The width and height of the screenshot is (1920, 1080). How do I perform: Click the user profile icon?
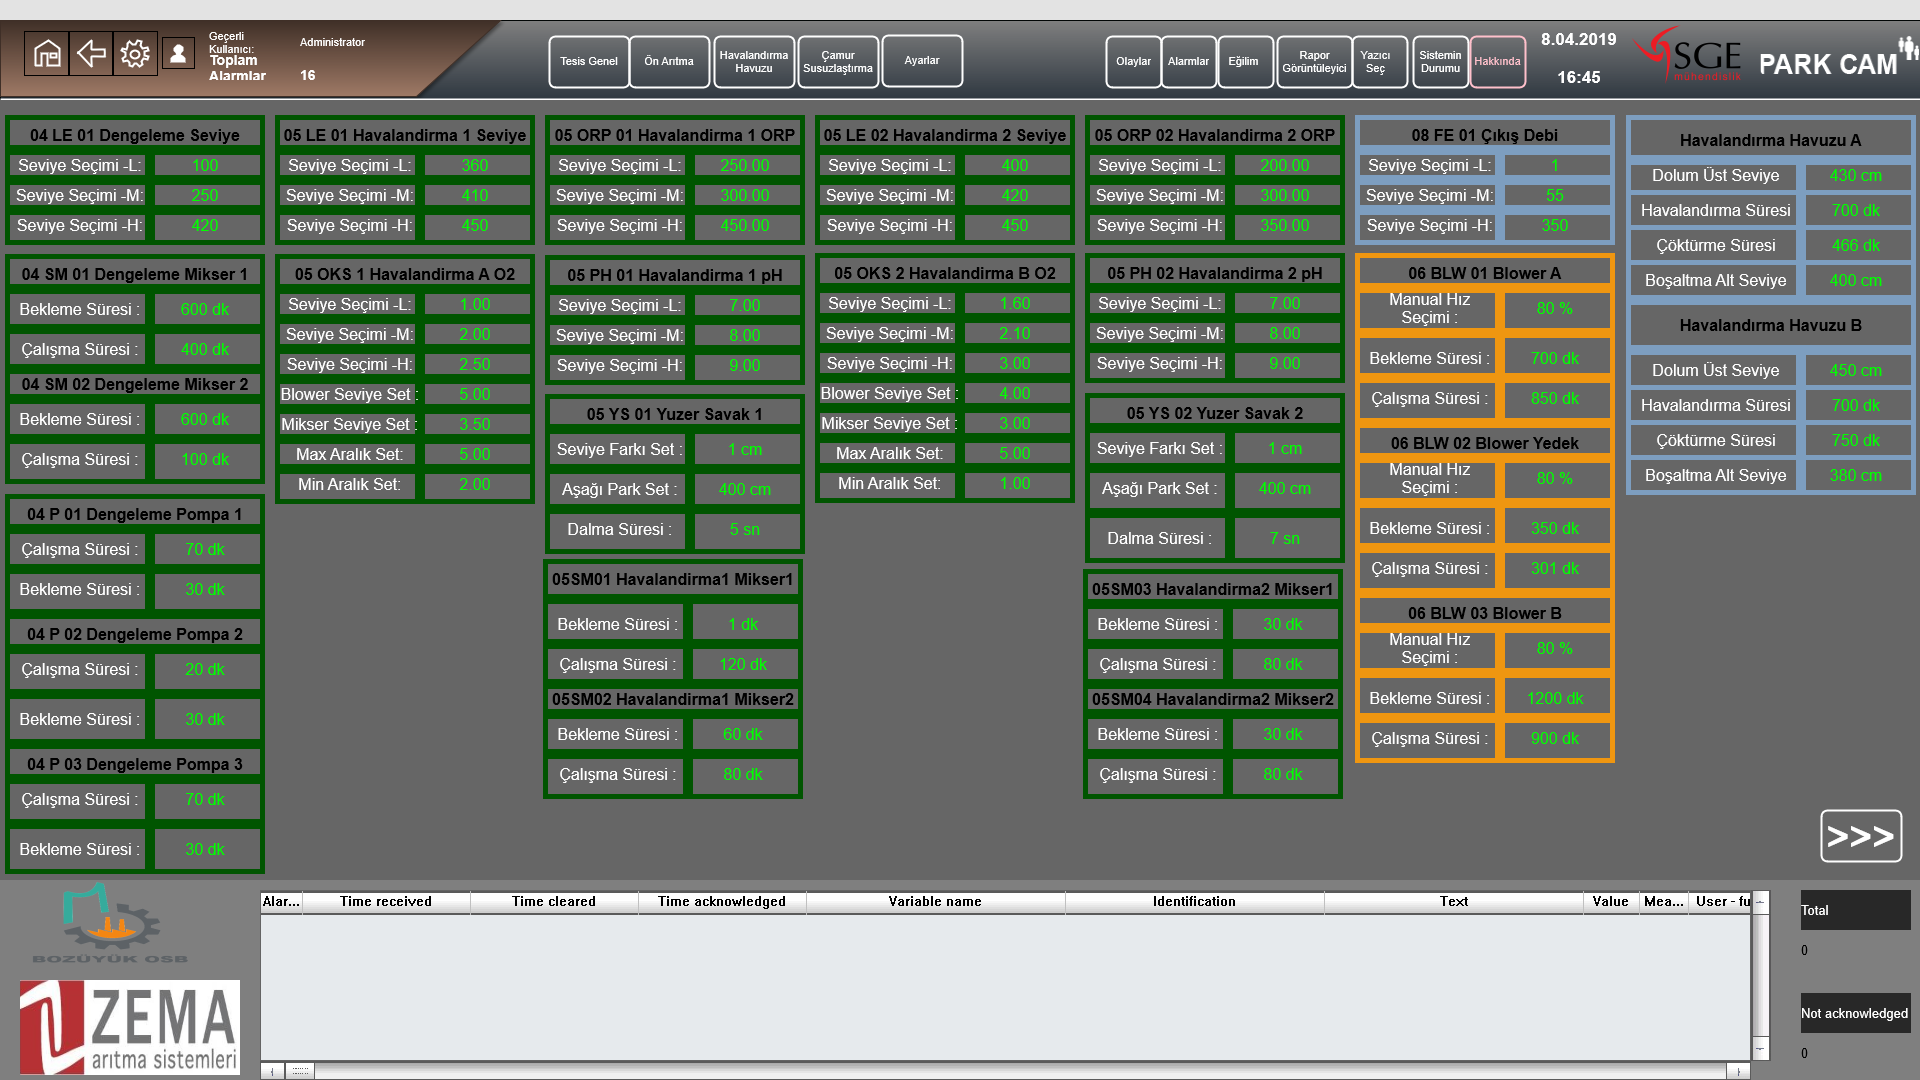[x=178, y=54]
